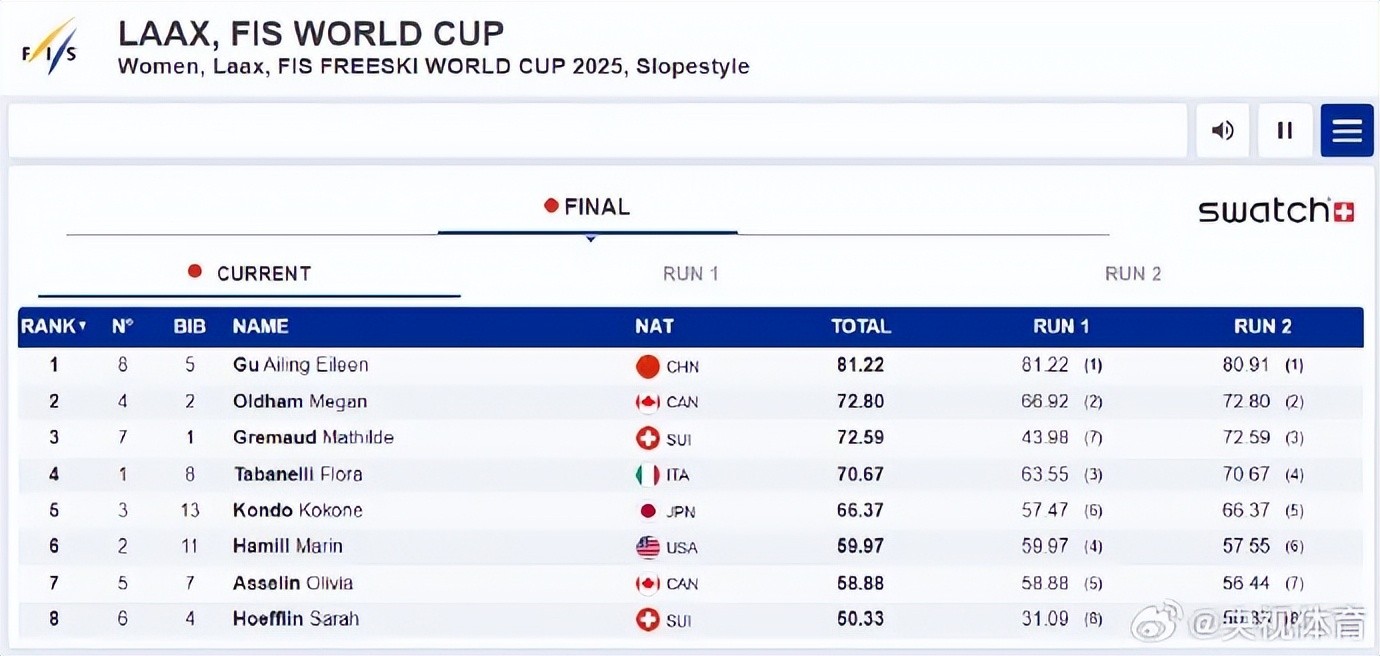Click the USA flag beside Hamill Marin
This screenshot has width=1380, height=656.
coord(648,547)
